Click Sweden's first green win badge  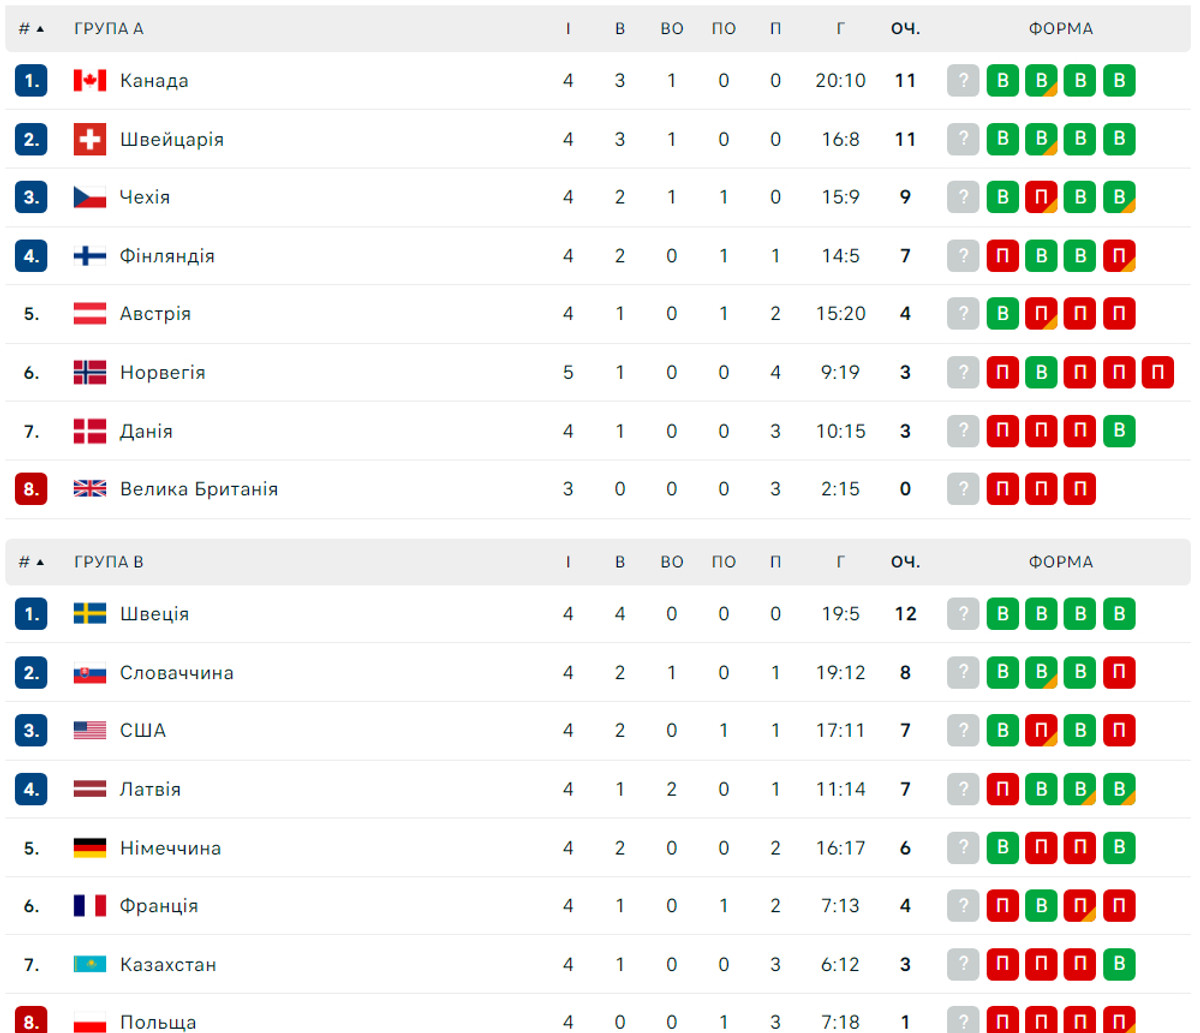[1002, 614]
